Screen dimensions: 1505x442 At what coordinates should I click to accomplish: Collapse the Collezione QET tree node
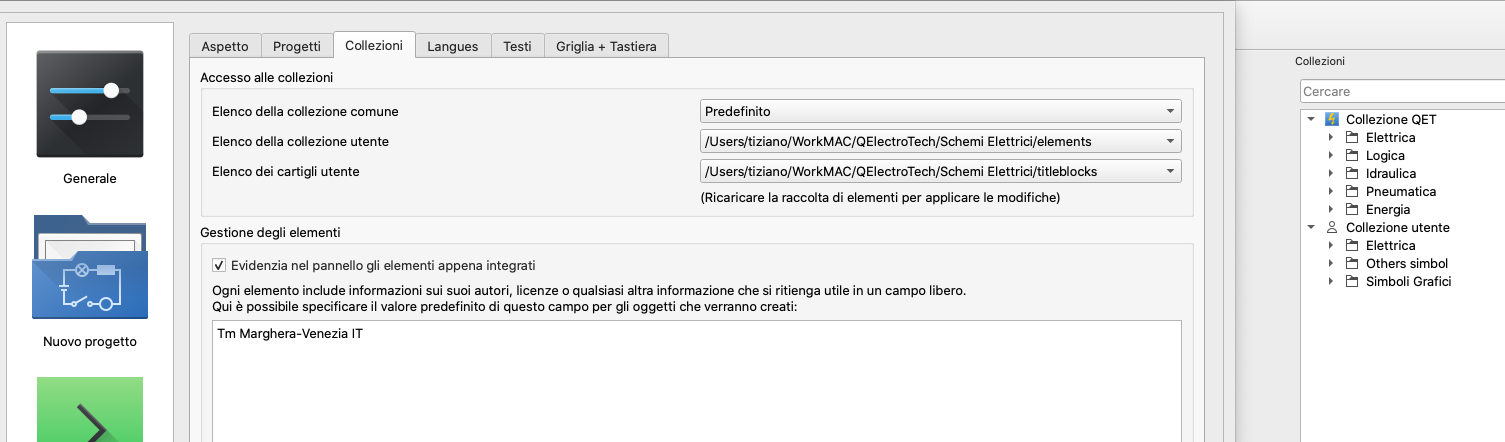point(1311,119)
